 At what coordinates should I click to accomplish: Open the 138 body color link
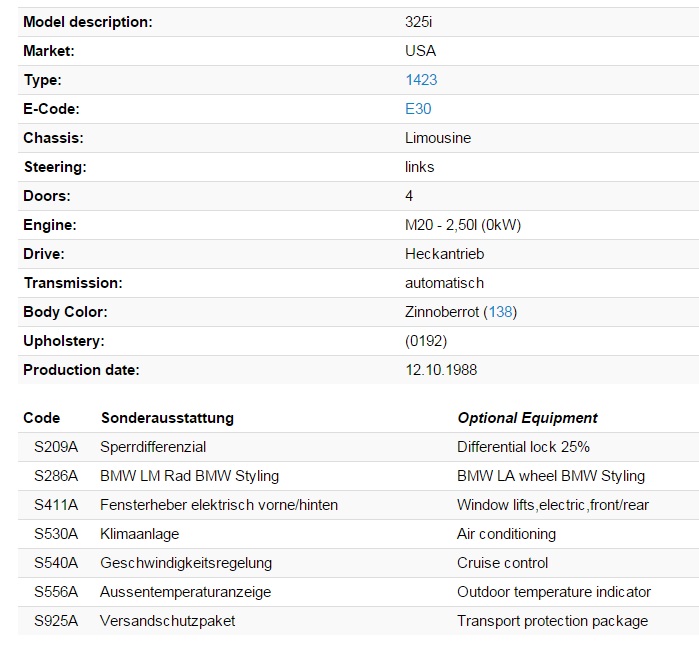[500, 312]
